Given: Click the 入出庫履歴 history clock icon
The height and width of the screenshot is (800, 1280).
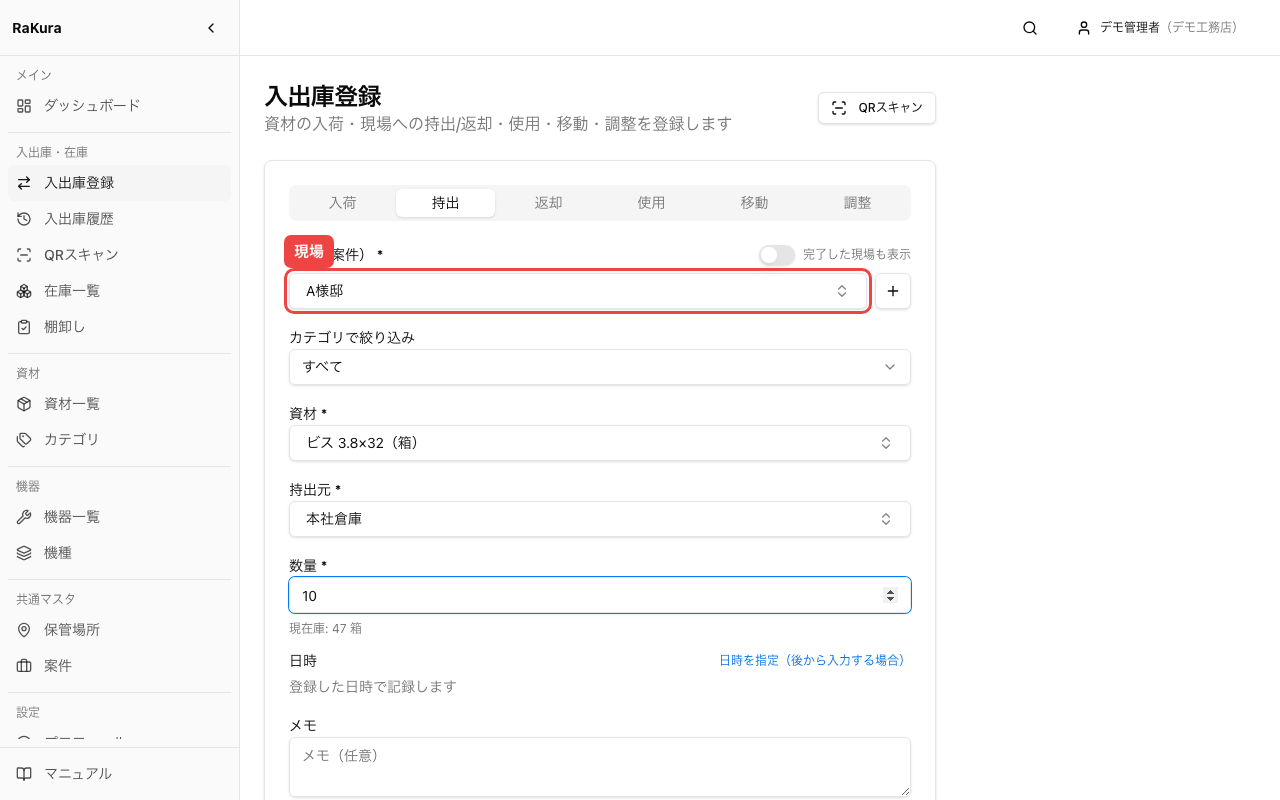Looking at the screenshot, I should (24, 219).
